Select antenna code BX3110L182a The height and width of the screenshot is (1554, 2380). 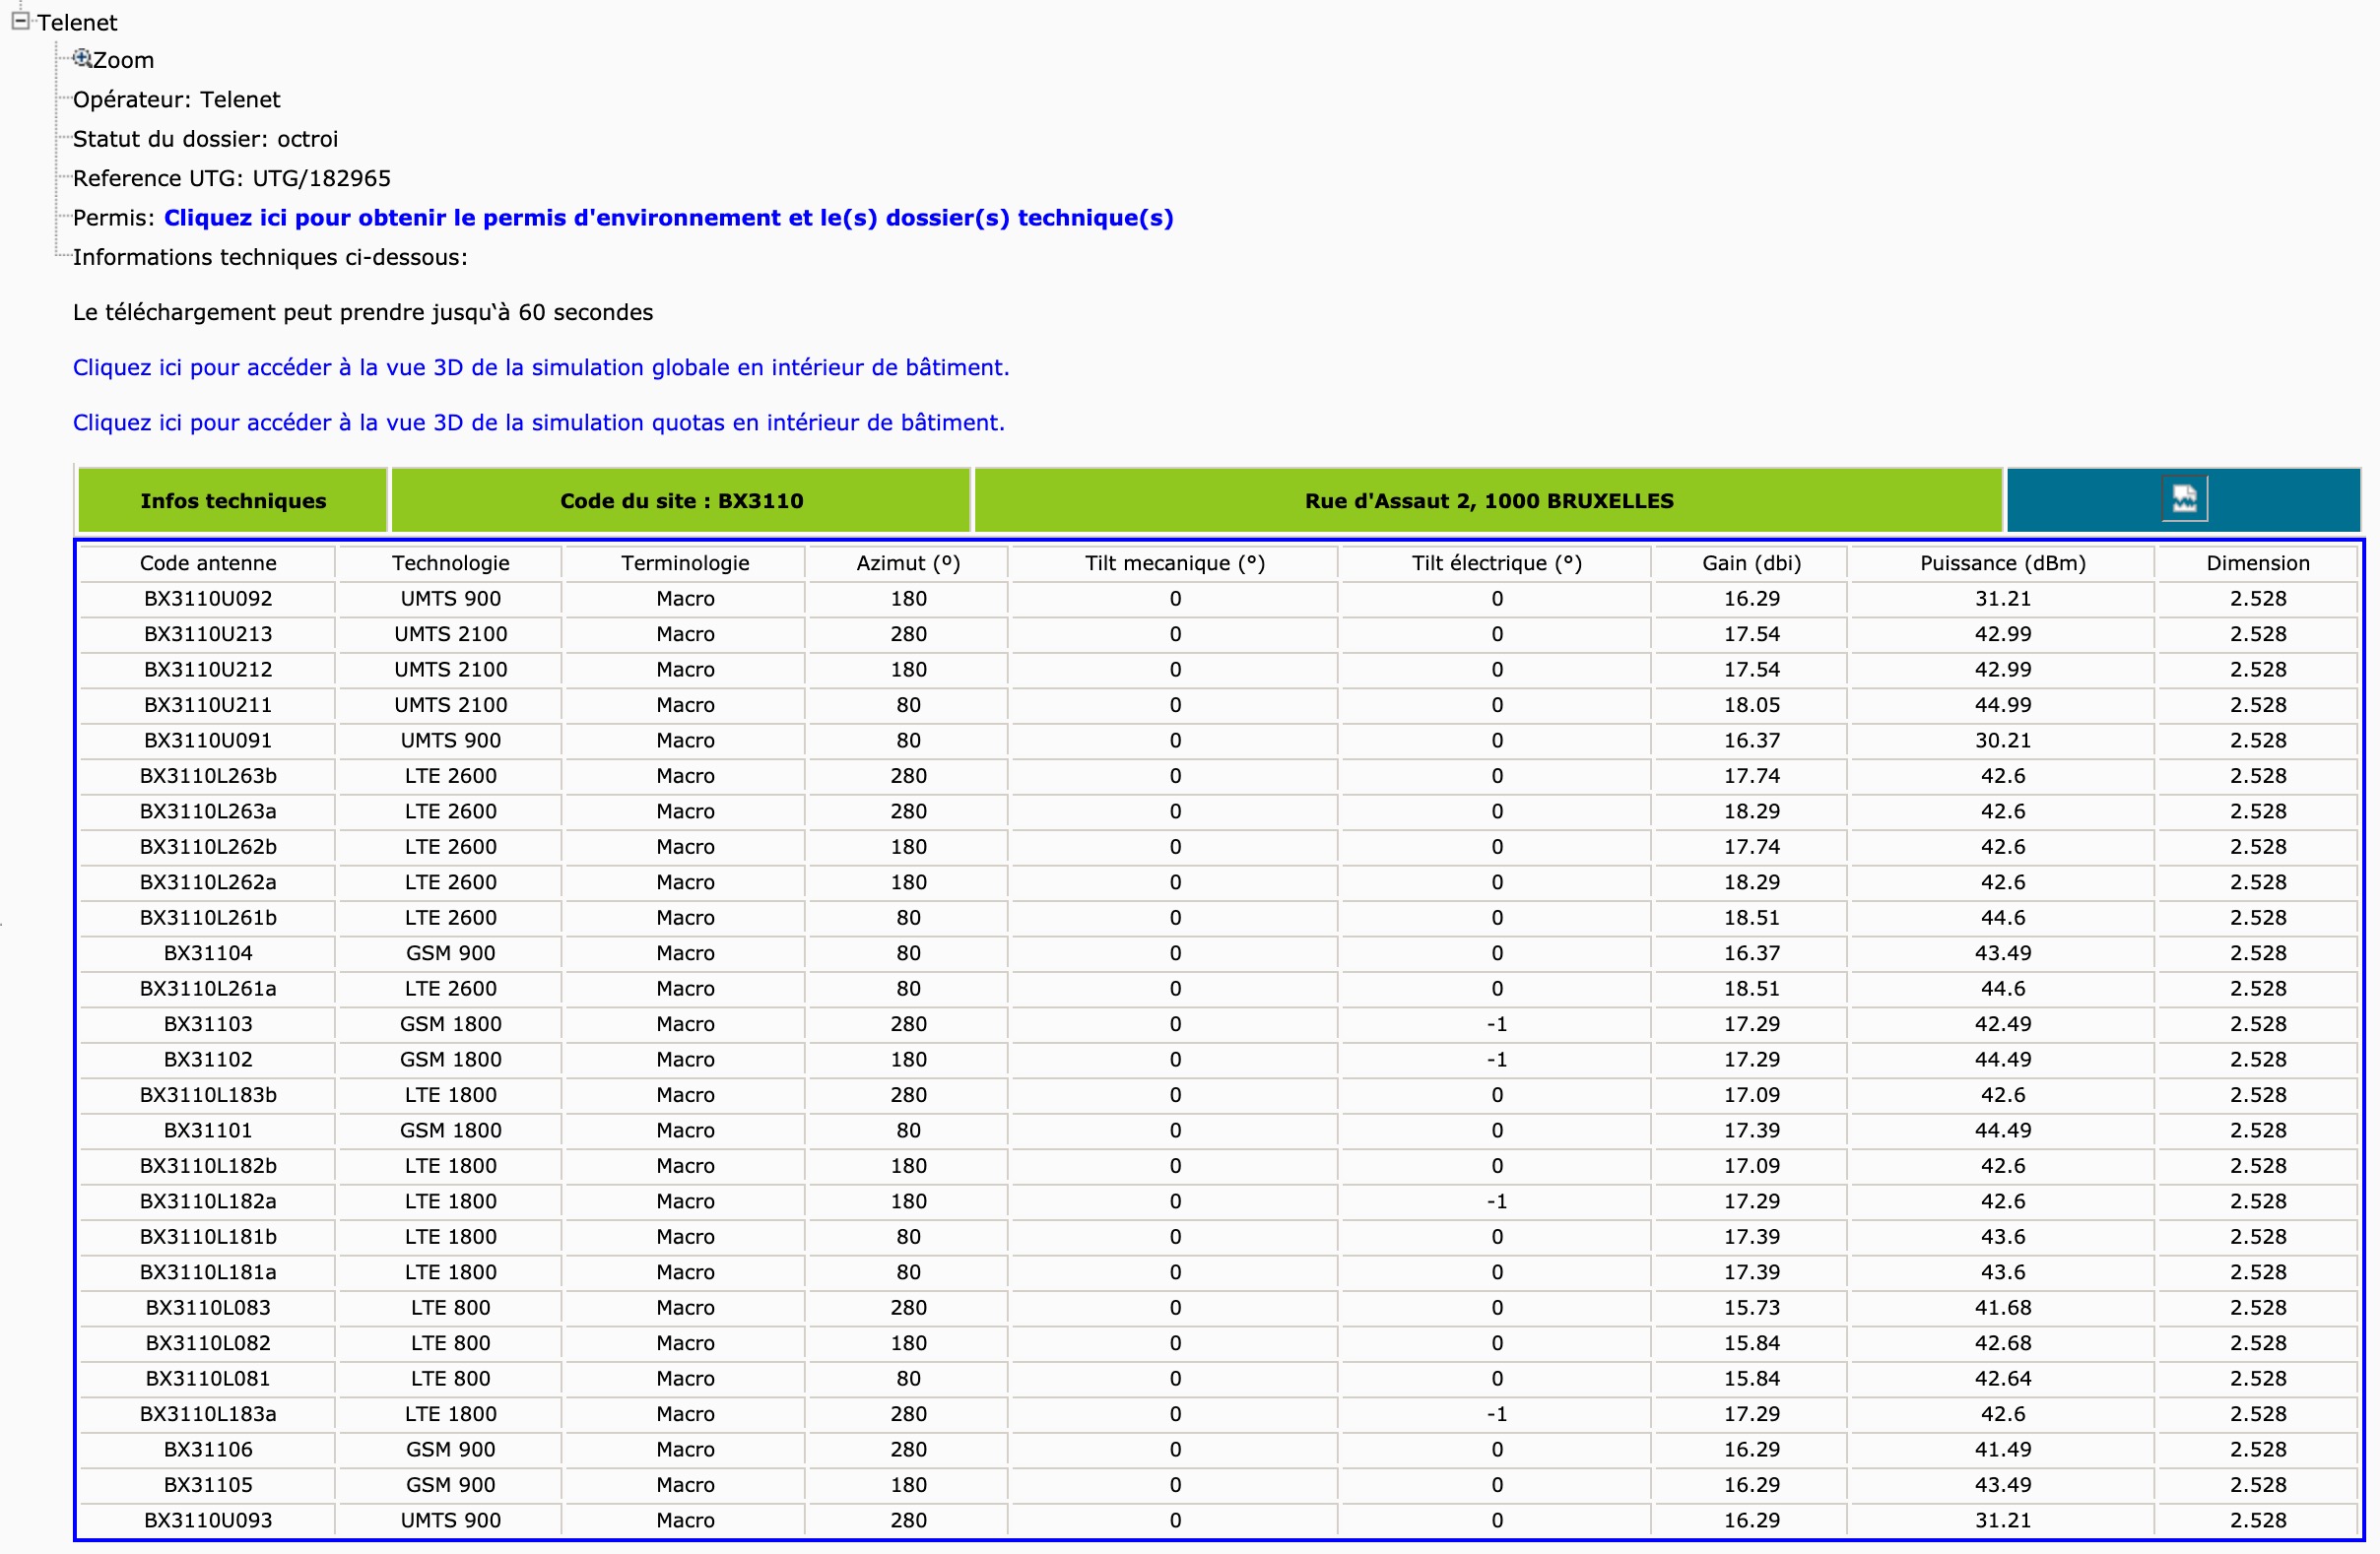pyautogui.click(x=208, y=1202)
